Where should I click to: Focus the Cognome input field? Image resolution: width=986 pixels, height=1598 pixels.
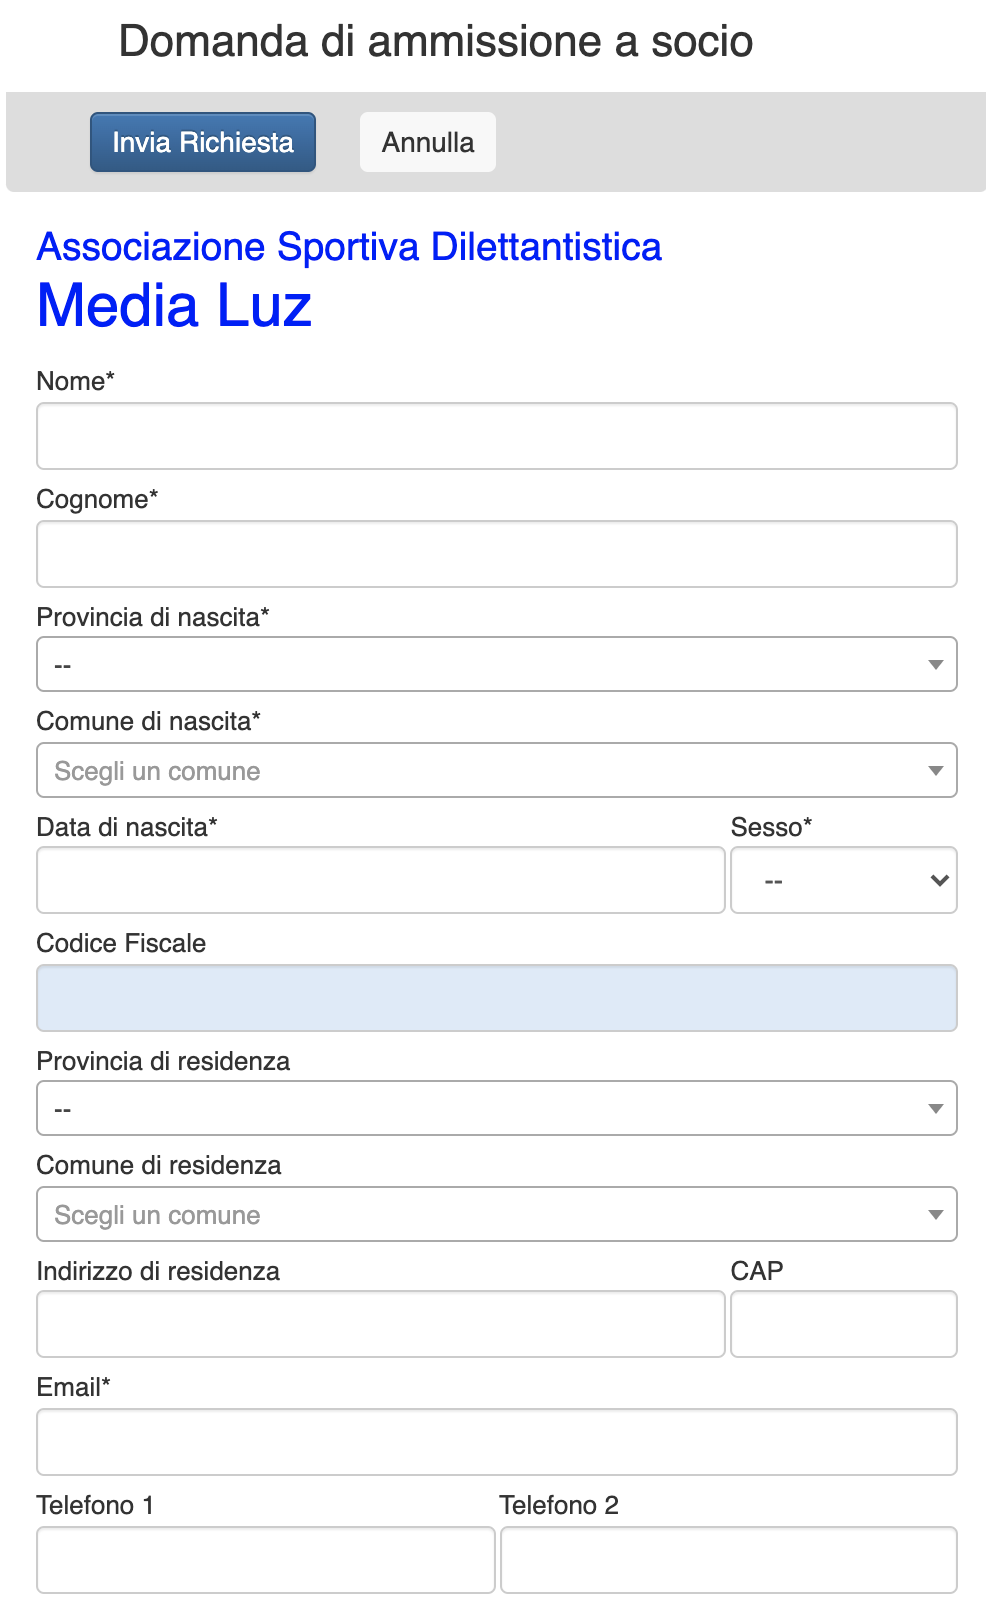click(496, 554)
